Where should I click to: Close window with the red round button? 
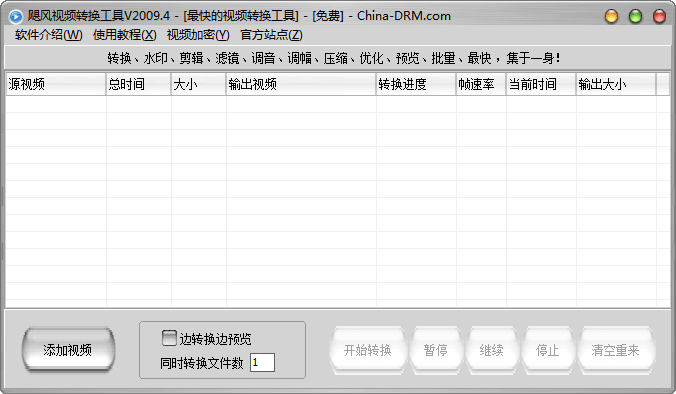coord(660,16)
